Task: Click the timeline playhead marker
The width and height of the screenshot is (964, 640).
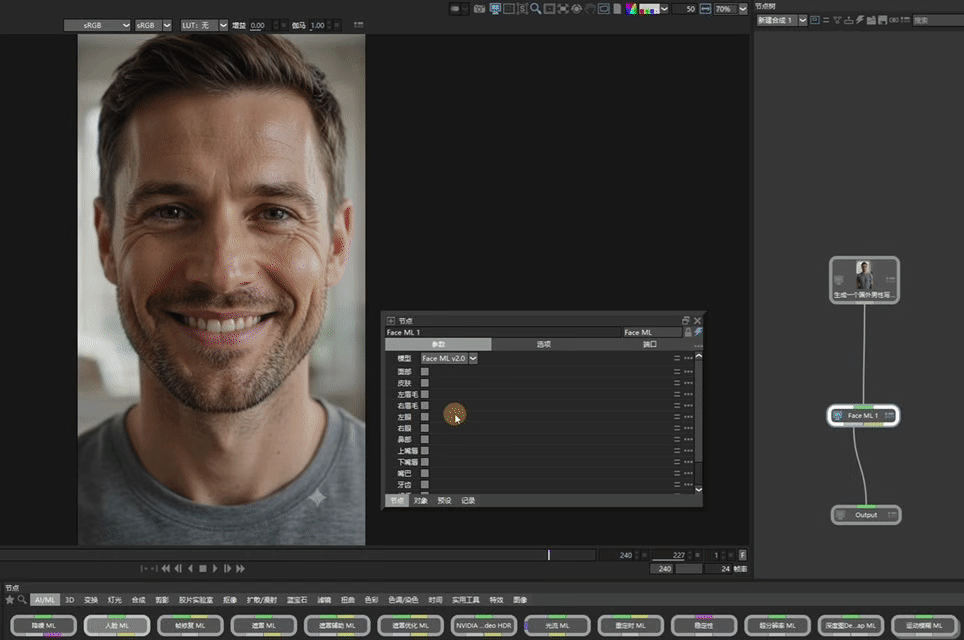Action: (x=548, y=555)
